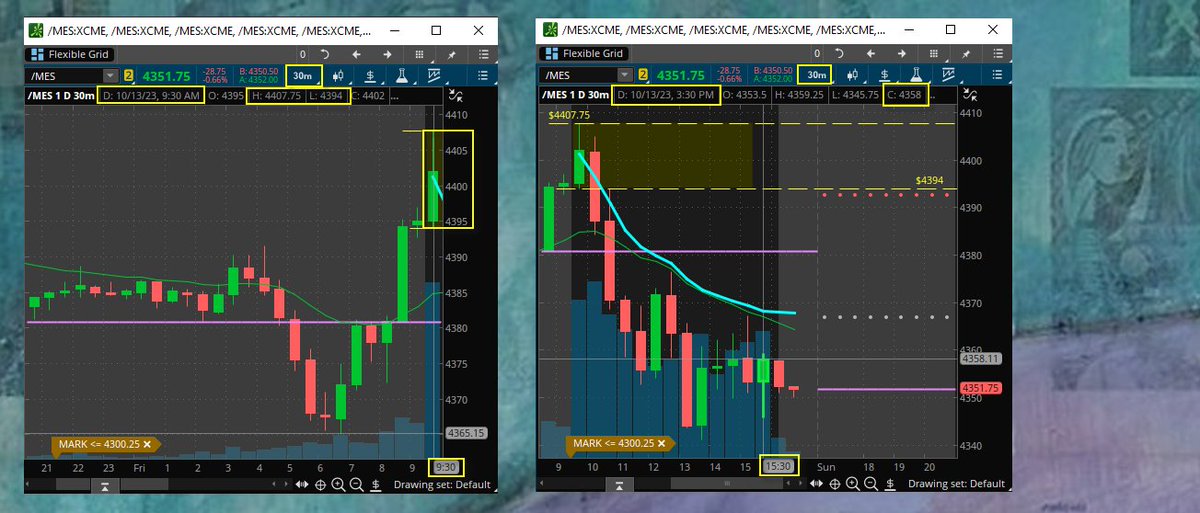Click the forward arrow in the left window
This screenshot has height=513, width=1200.
pos(386,54)
